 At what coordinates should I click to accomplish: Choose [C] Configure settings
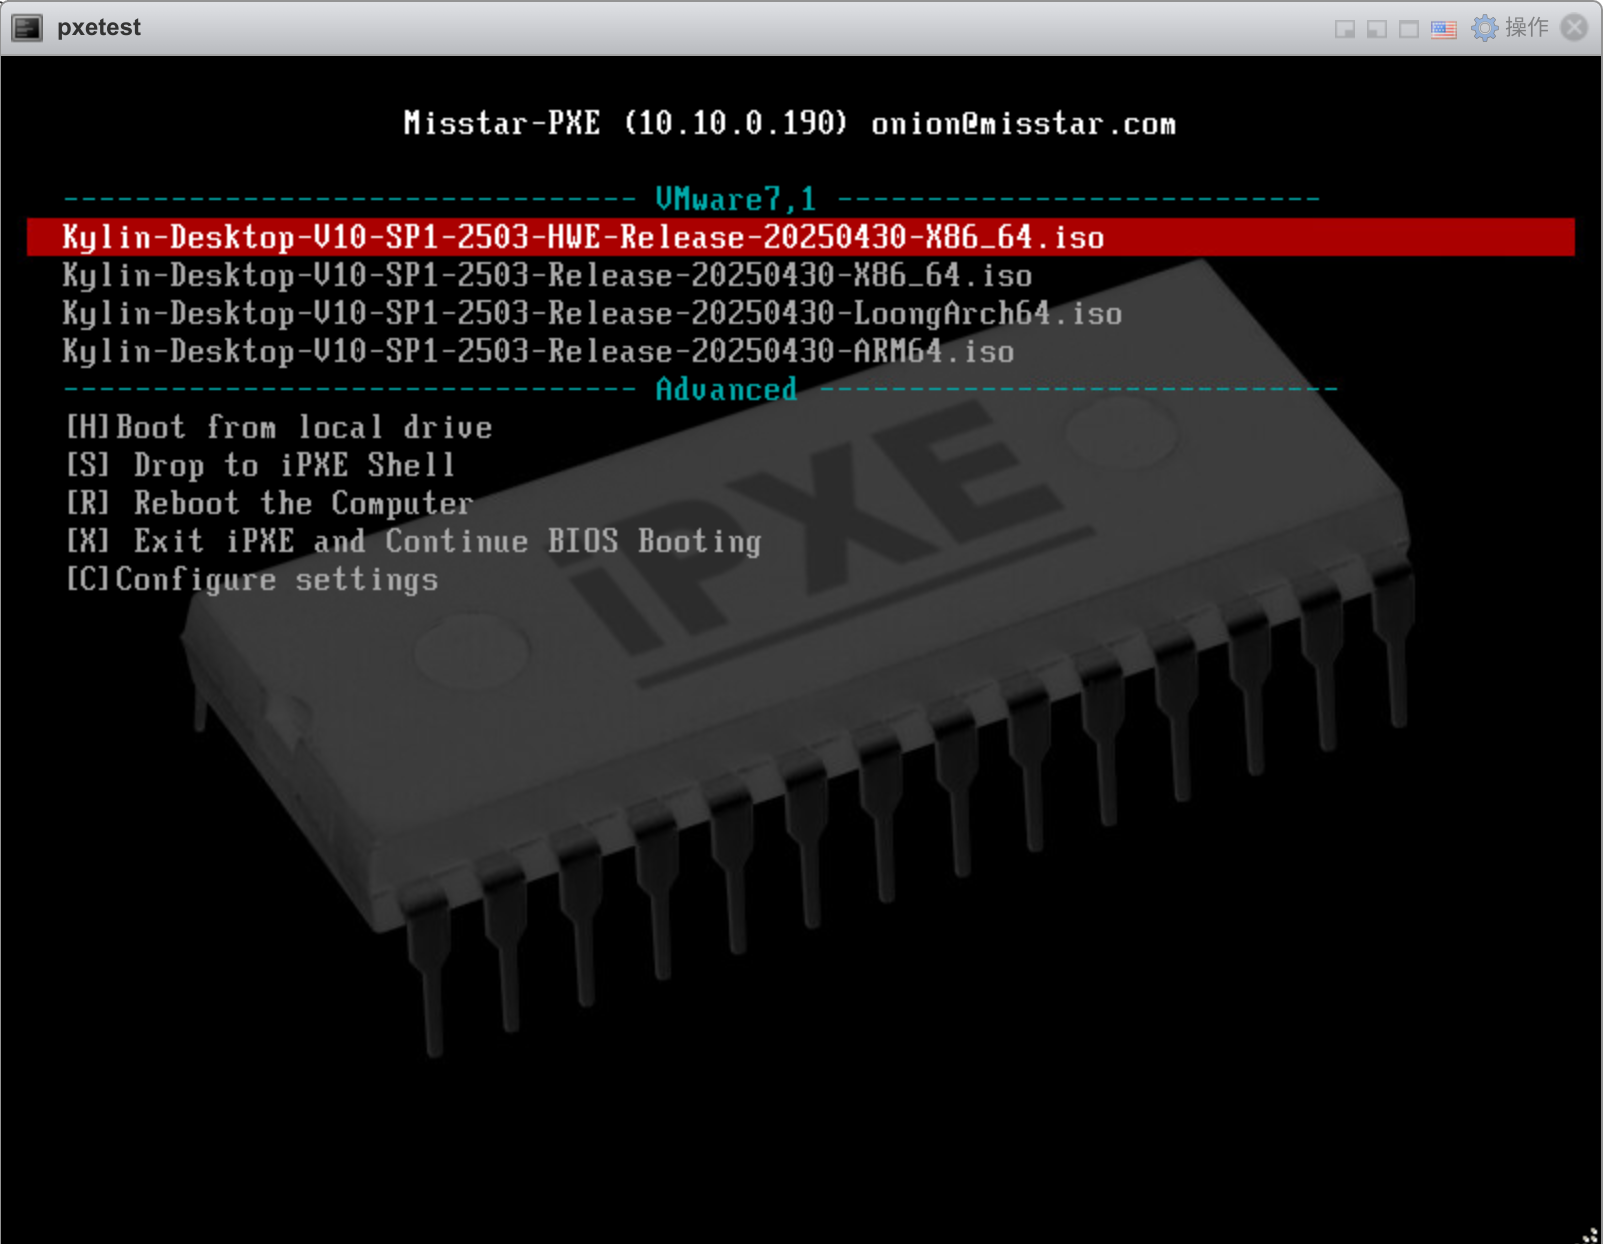[x=252, y=579]
